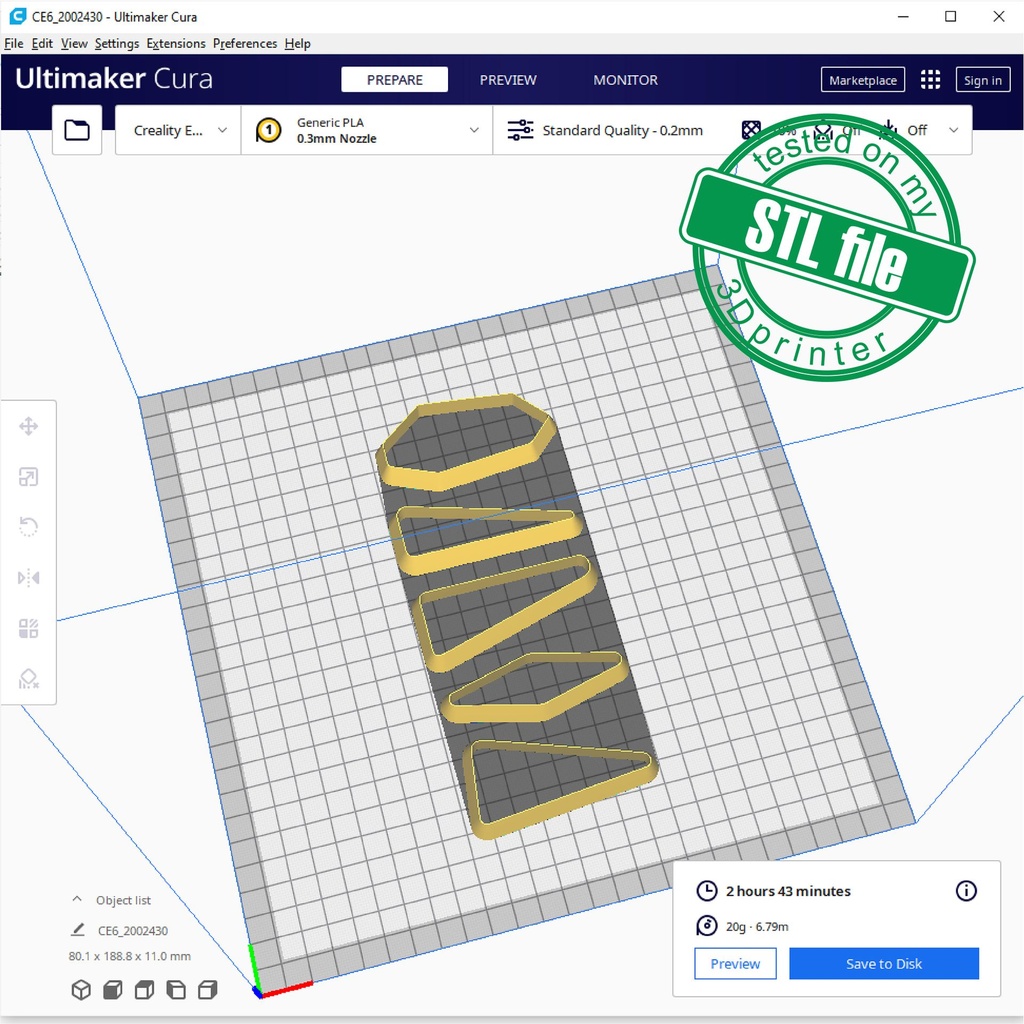Open the application grid switcher icon

(x=930, y=80)
